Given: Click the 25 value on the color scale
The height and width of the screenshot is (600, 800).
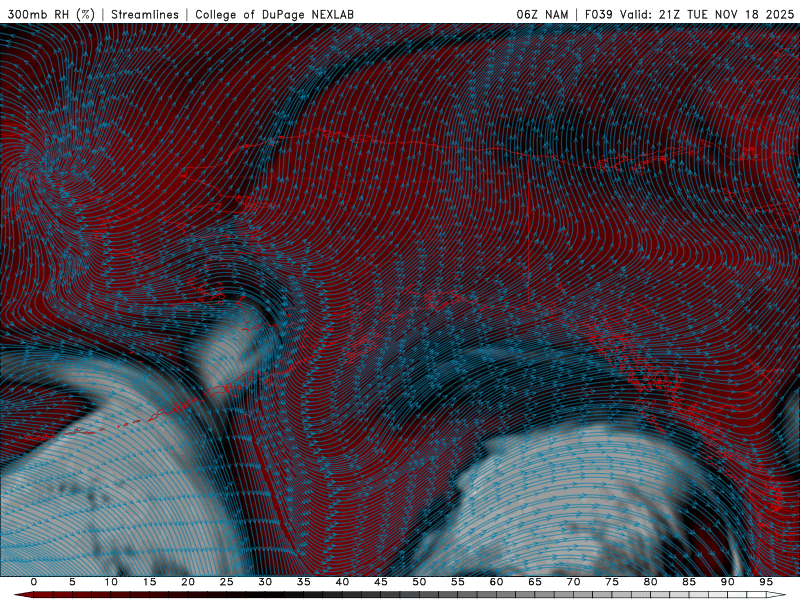Looking at the screenshot, I should [x=227, y=582].
